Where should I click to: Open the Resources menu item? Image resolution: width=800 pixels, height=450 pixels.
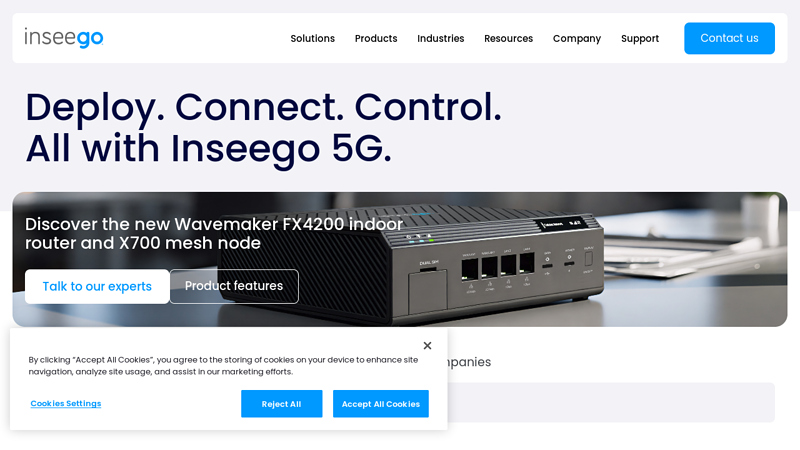point(509,38)
